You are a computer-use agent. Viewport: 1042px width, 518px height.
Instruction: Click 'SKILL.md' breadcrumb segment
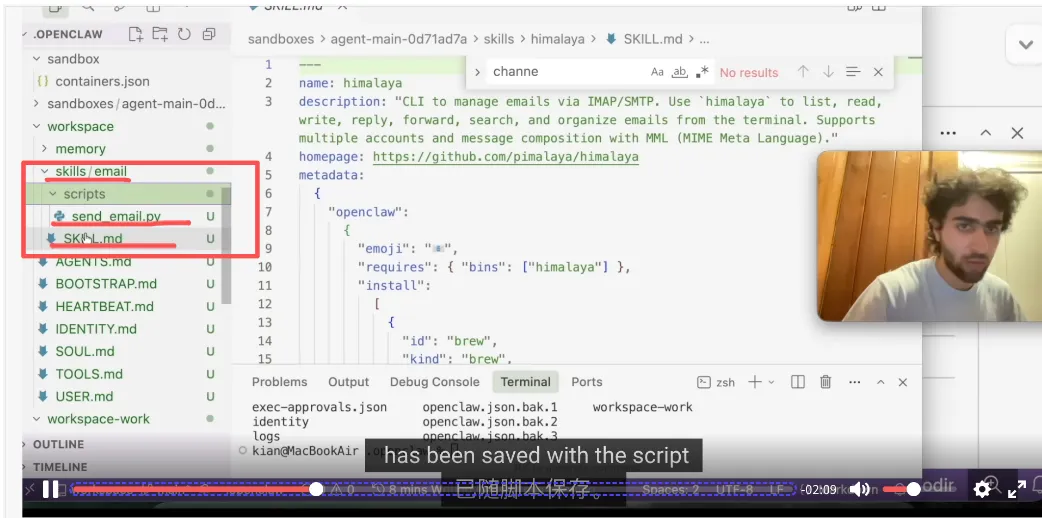tap(653, 39)
